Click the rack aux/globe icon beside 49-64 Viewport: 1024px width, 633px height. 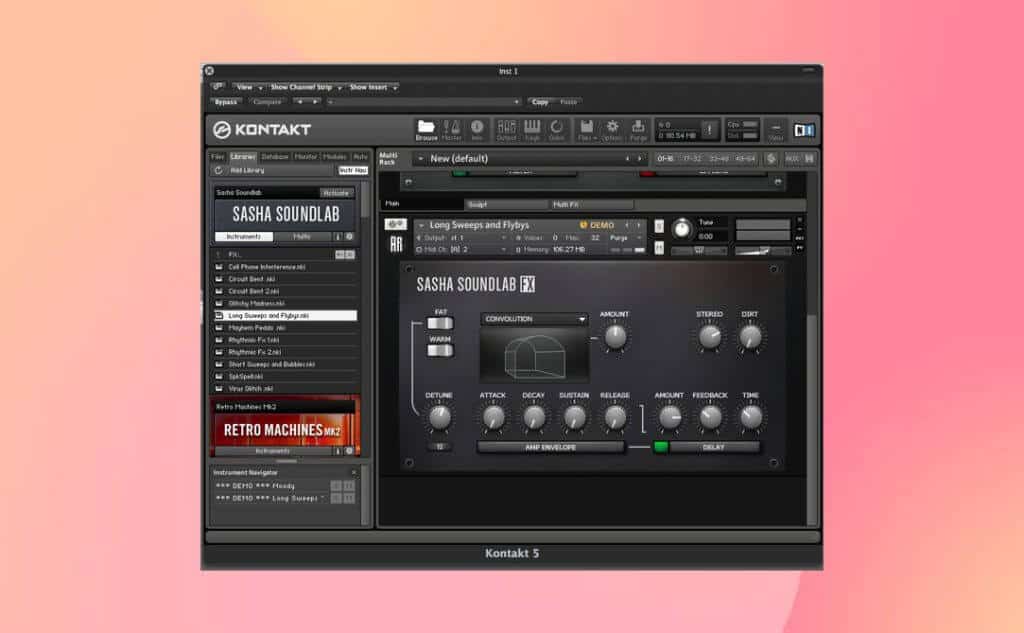(x=771, y=158)
